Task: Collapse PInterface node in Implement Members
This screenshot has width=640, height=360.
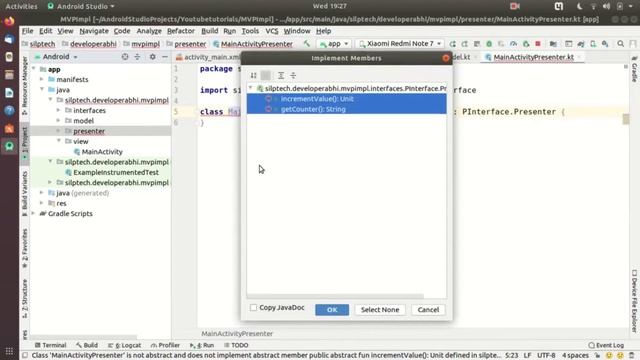Action: 251,88
